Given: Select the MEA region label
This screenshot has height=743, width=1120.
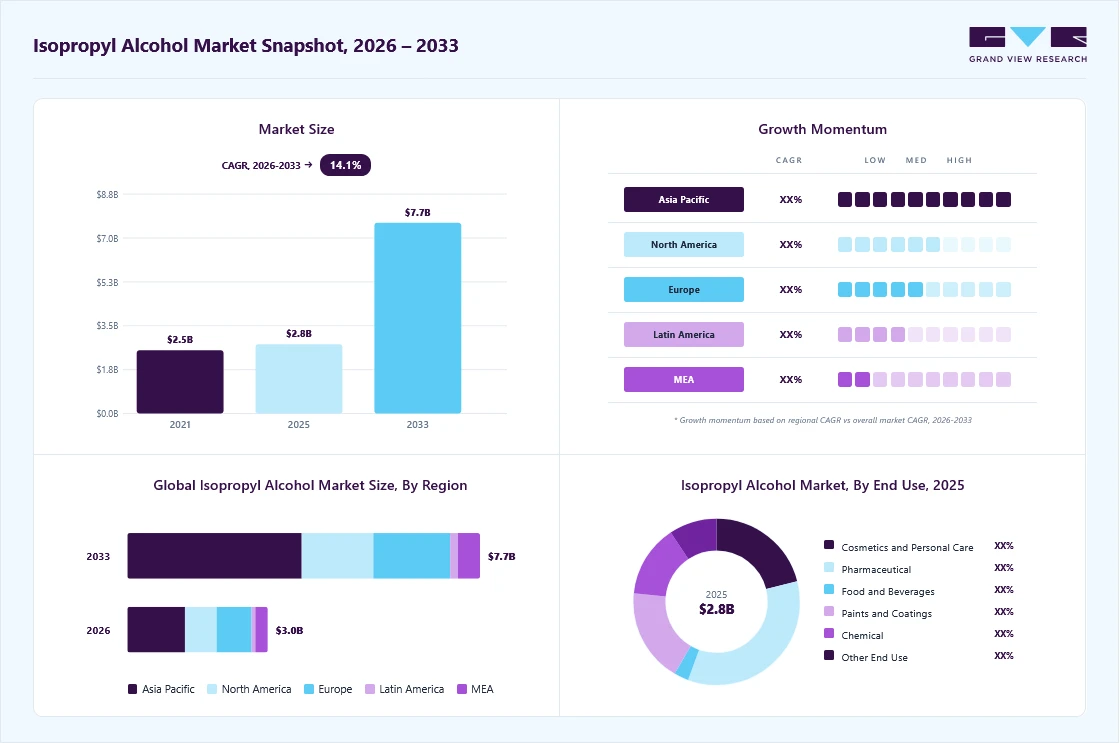Looking at the screenshot, I should [684, 379].
